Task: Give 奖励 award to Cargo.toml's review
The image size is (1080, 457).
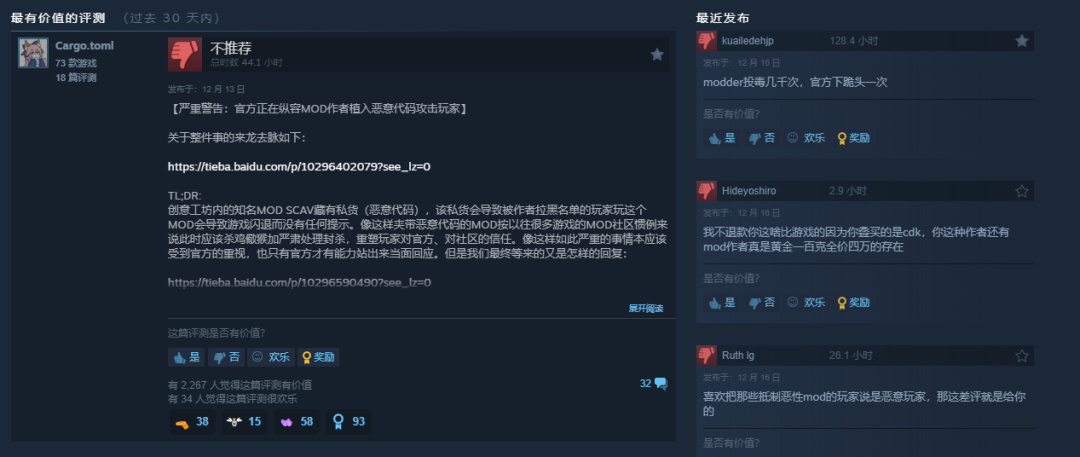Action: 318,357
